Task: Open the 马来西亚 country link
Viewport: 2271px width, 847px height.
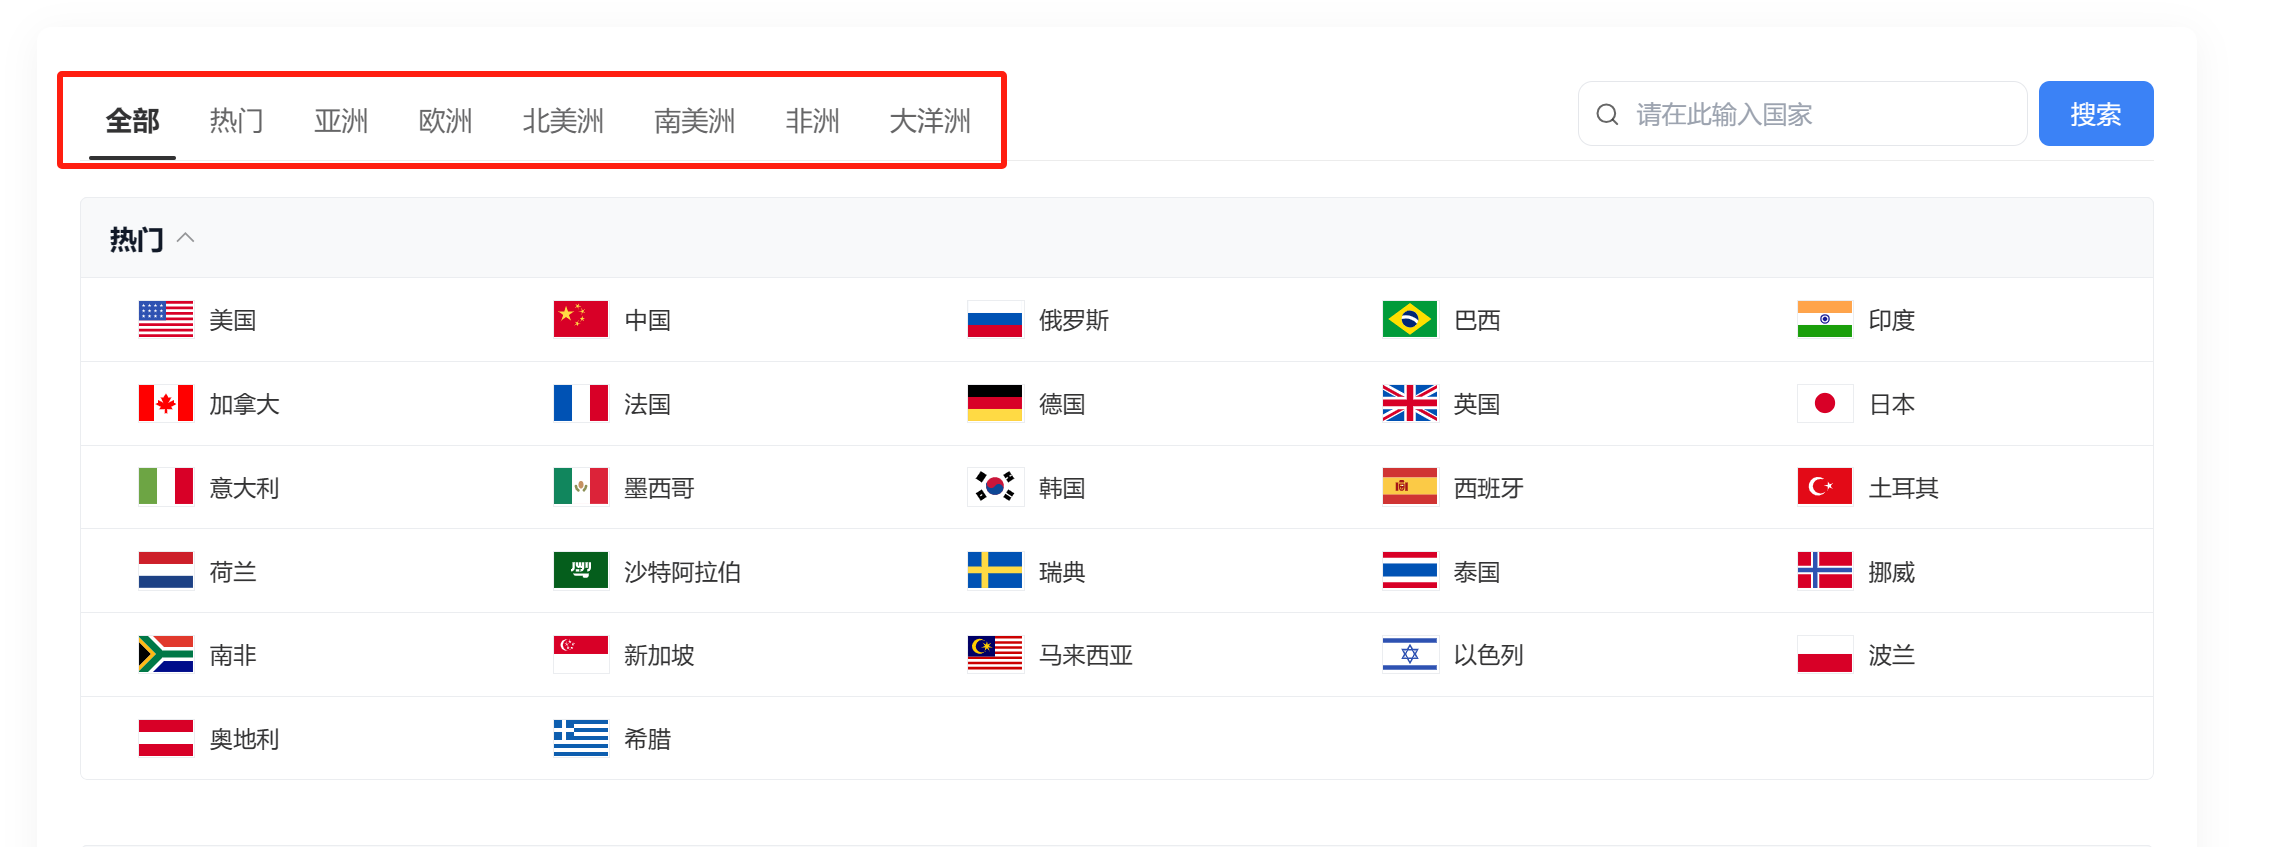Action: [1086, 655]
